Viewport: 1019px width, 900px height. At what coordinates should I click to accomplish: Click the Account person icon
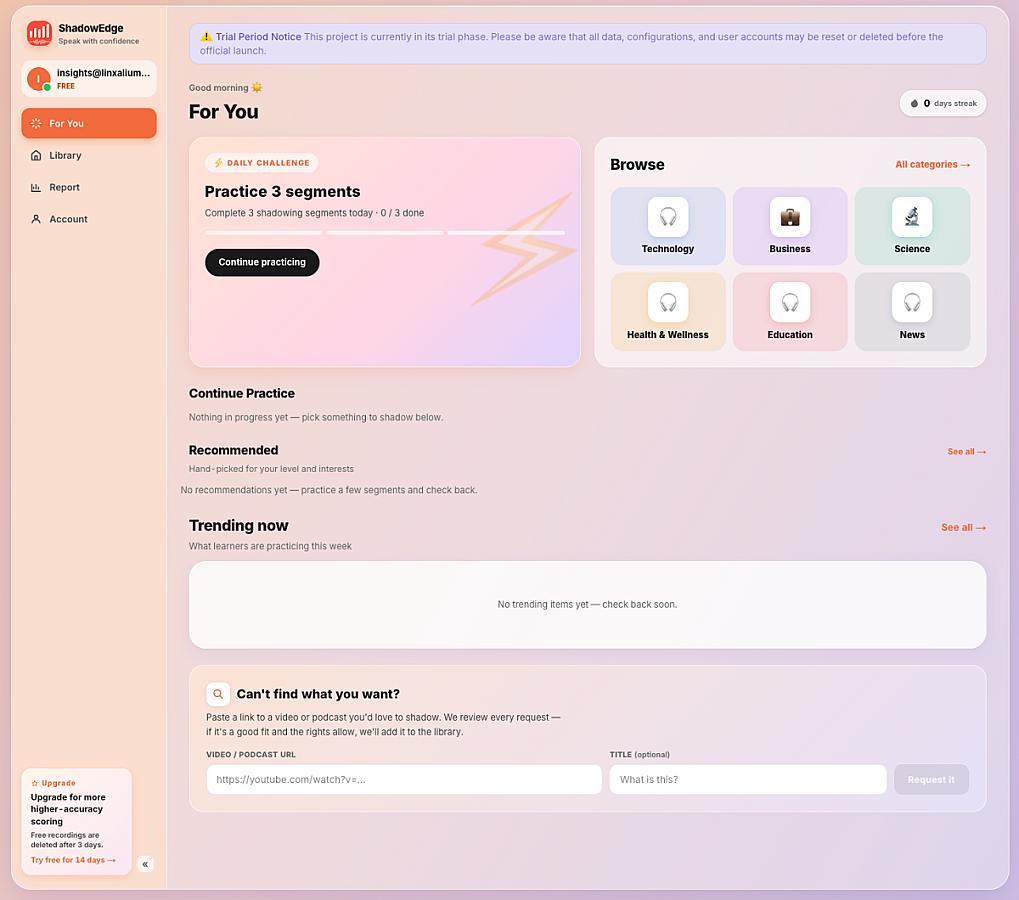coord(36,219)
